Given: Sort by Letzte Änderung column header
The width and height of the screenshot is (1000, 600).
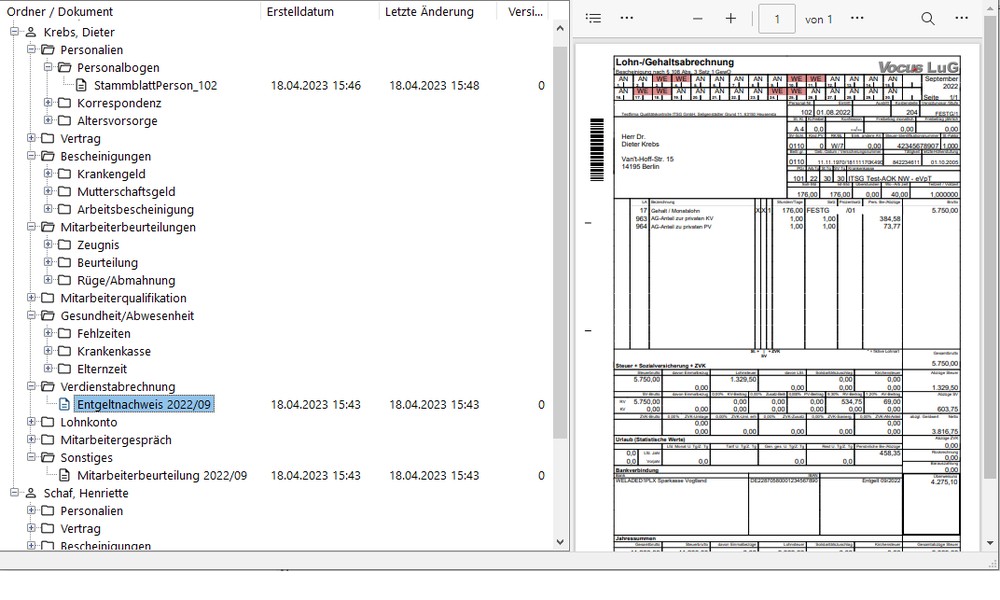Looking at the screenshot, I should 429,12.
